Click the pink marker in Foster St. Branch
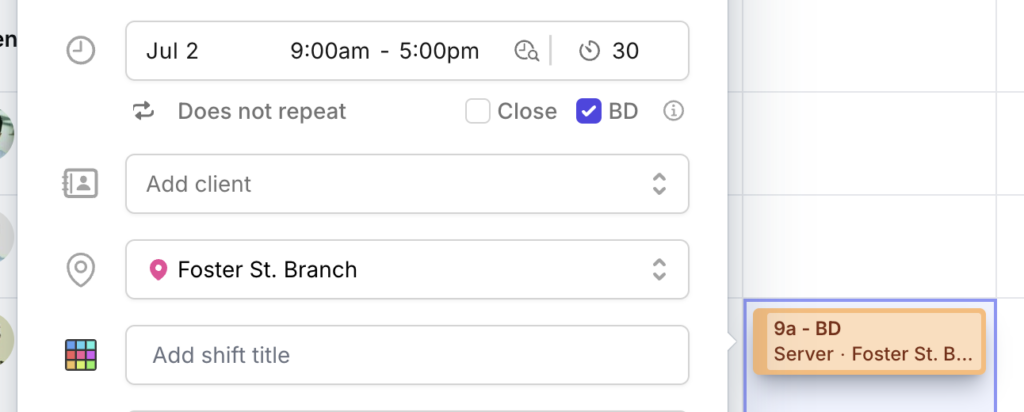Image resolution: width=1024 pixels, height=412 pixels. point(158,270)
